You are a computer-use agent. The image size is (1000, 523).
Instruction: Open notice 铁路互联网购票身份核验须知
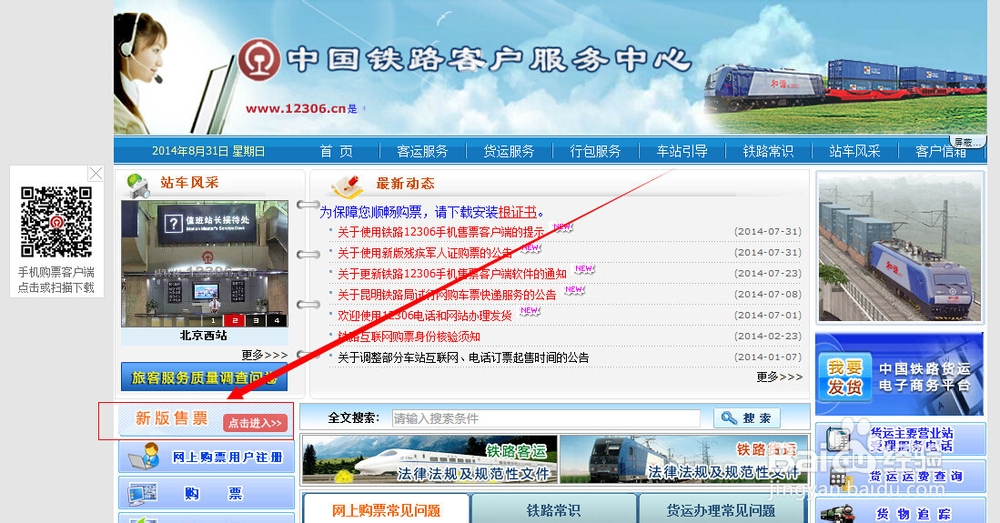tap(409, 336)
